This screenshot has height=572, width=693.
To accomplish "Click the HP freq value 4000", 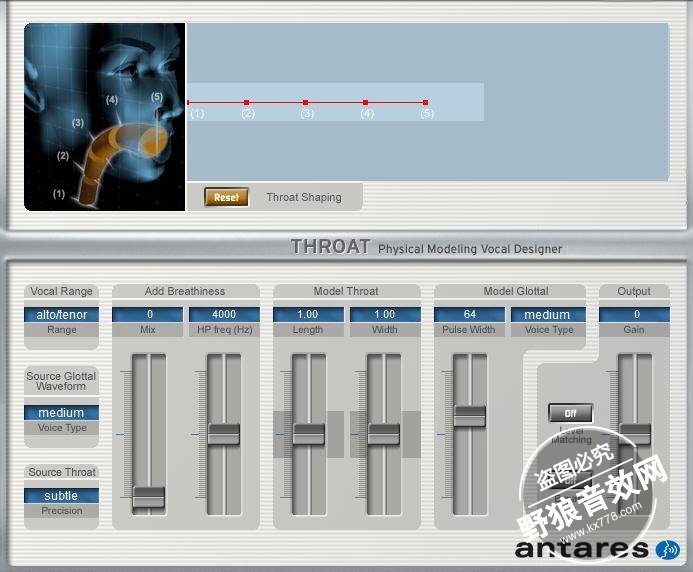I will [224, 315].
